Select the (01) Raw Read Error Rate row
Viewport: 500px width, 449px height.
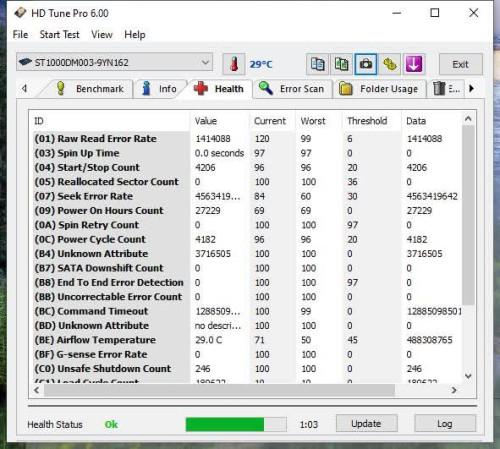point(246,138)
